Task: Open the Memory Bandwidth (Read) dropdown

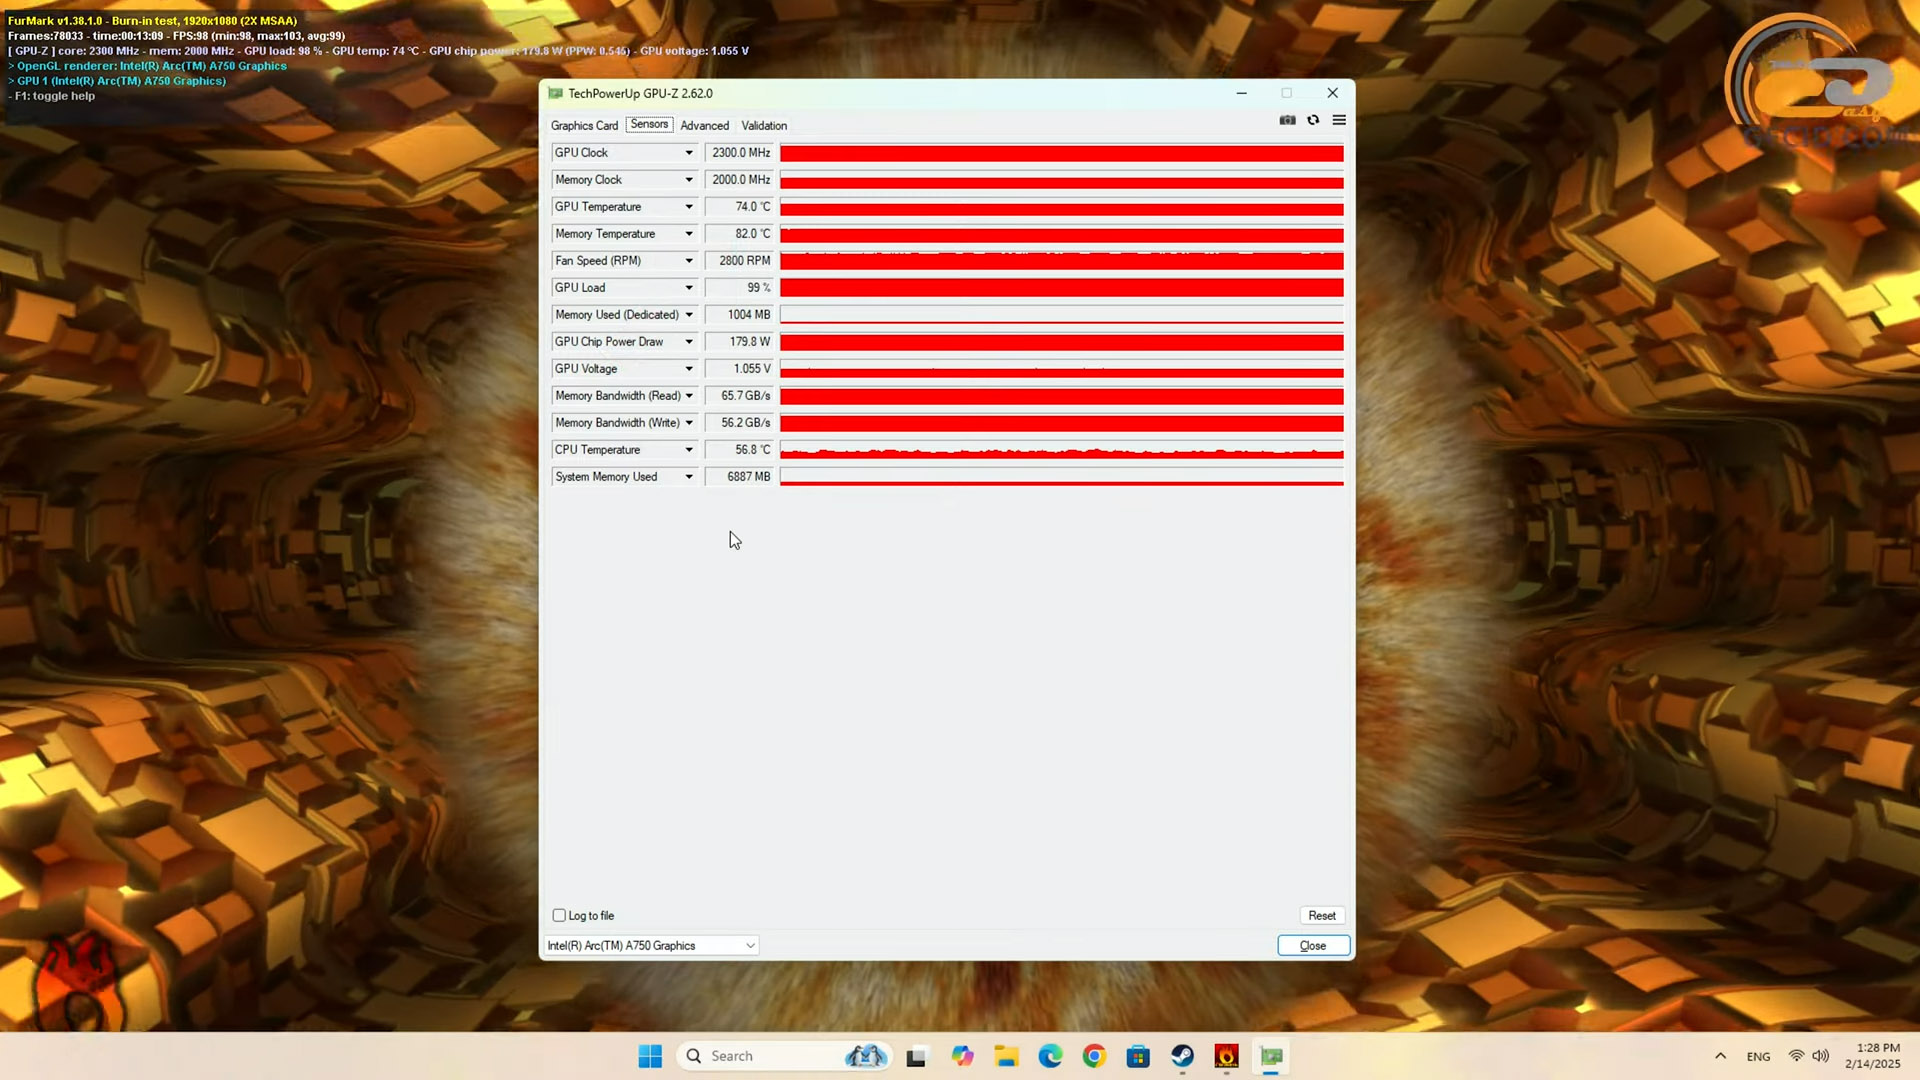Action: coord(688,396)
